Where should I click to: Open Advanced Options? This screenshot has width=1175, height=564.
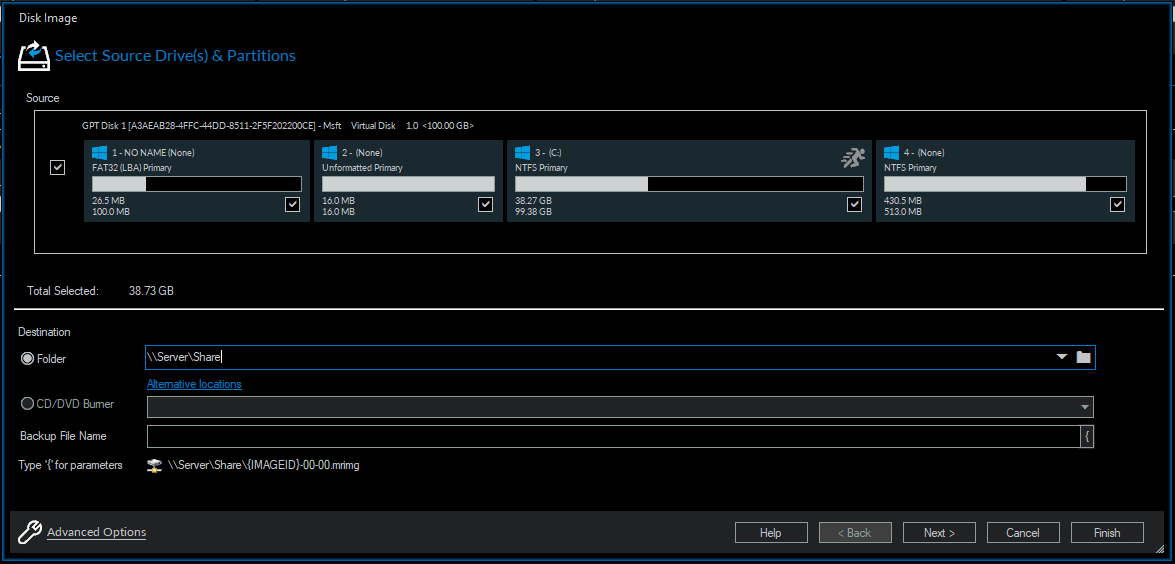coord(97,532)
